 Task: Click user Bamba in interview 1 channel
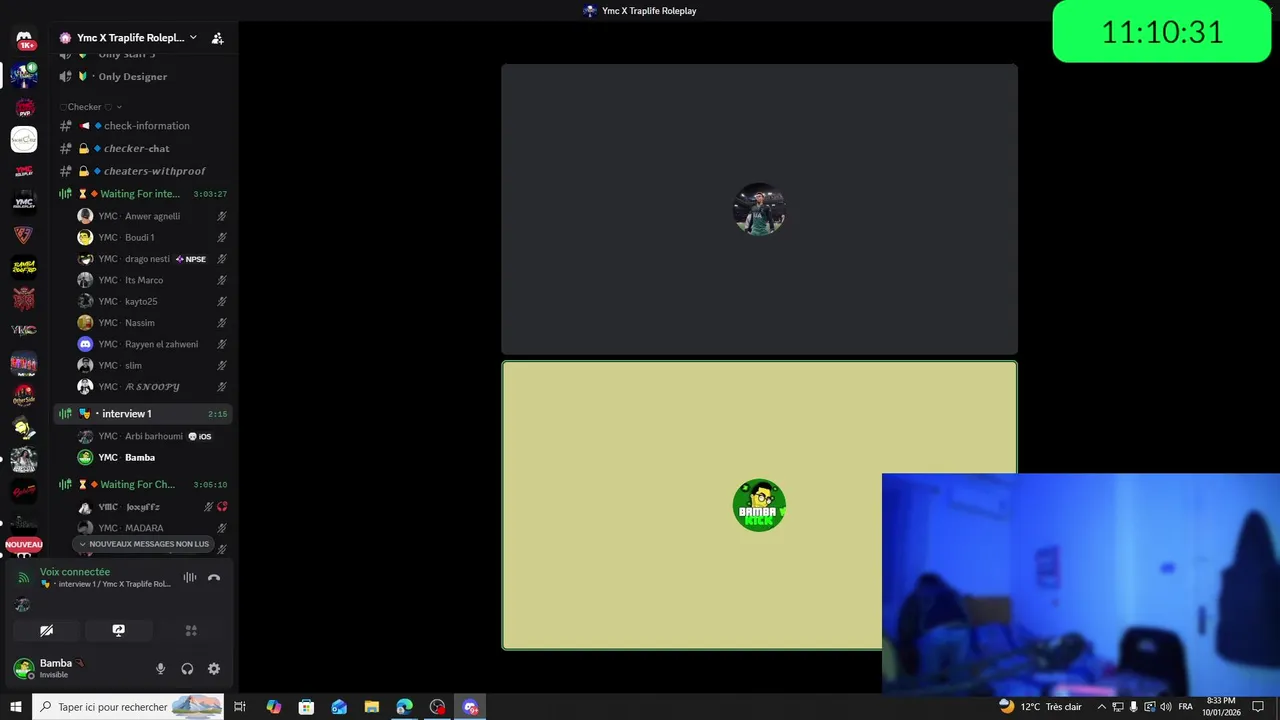click(x=152, y=458)
